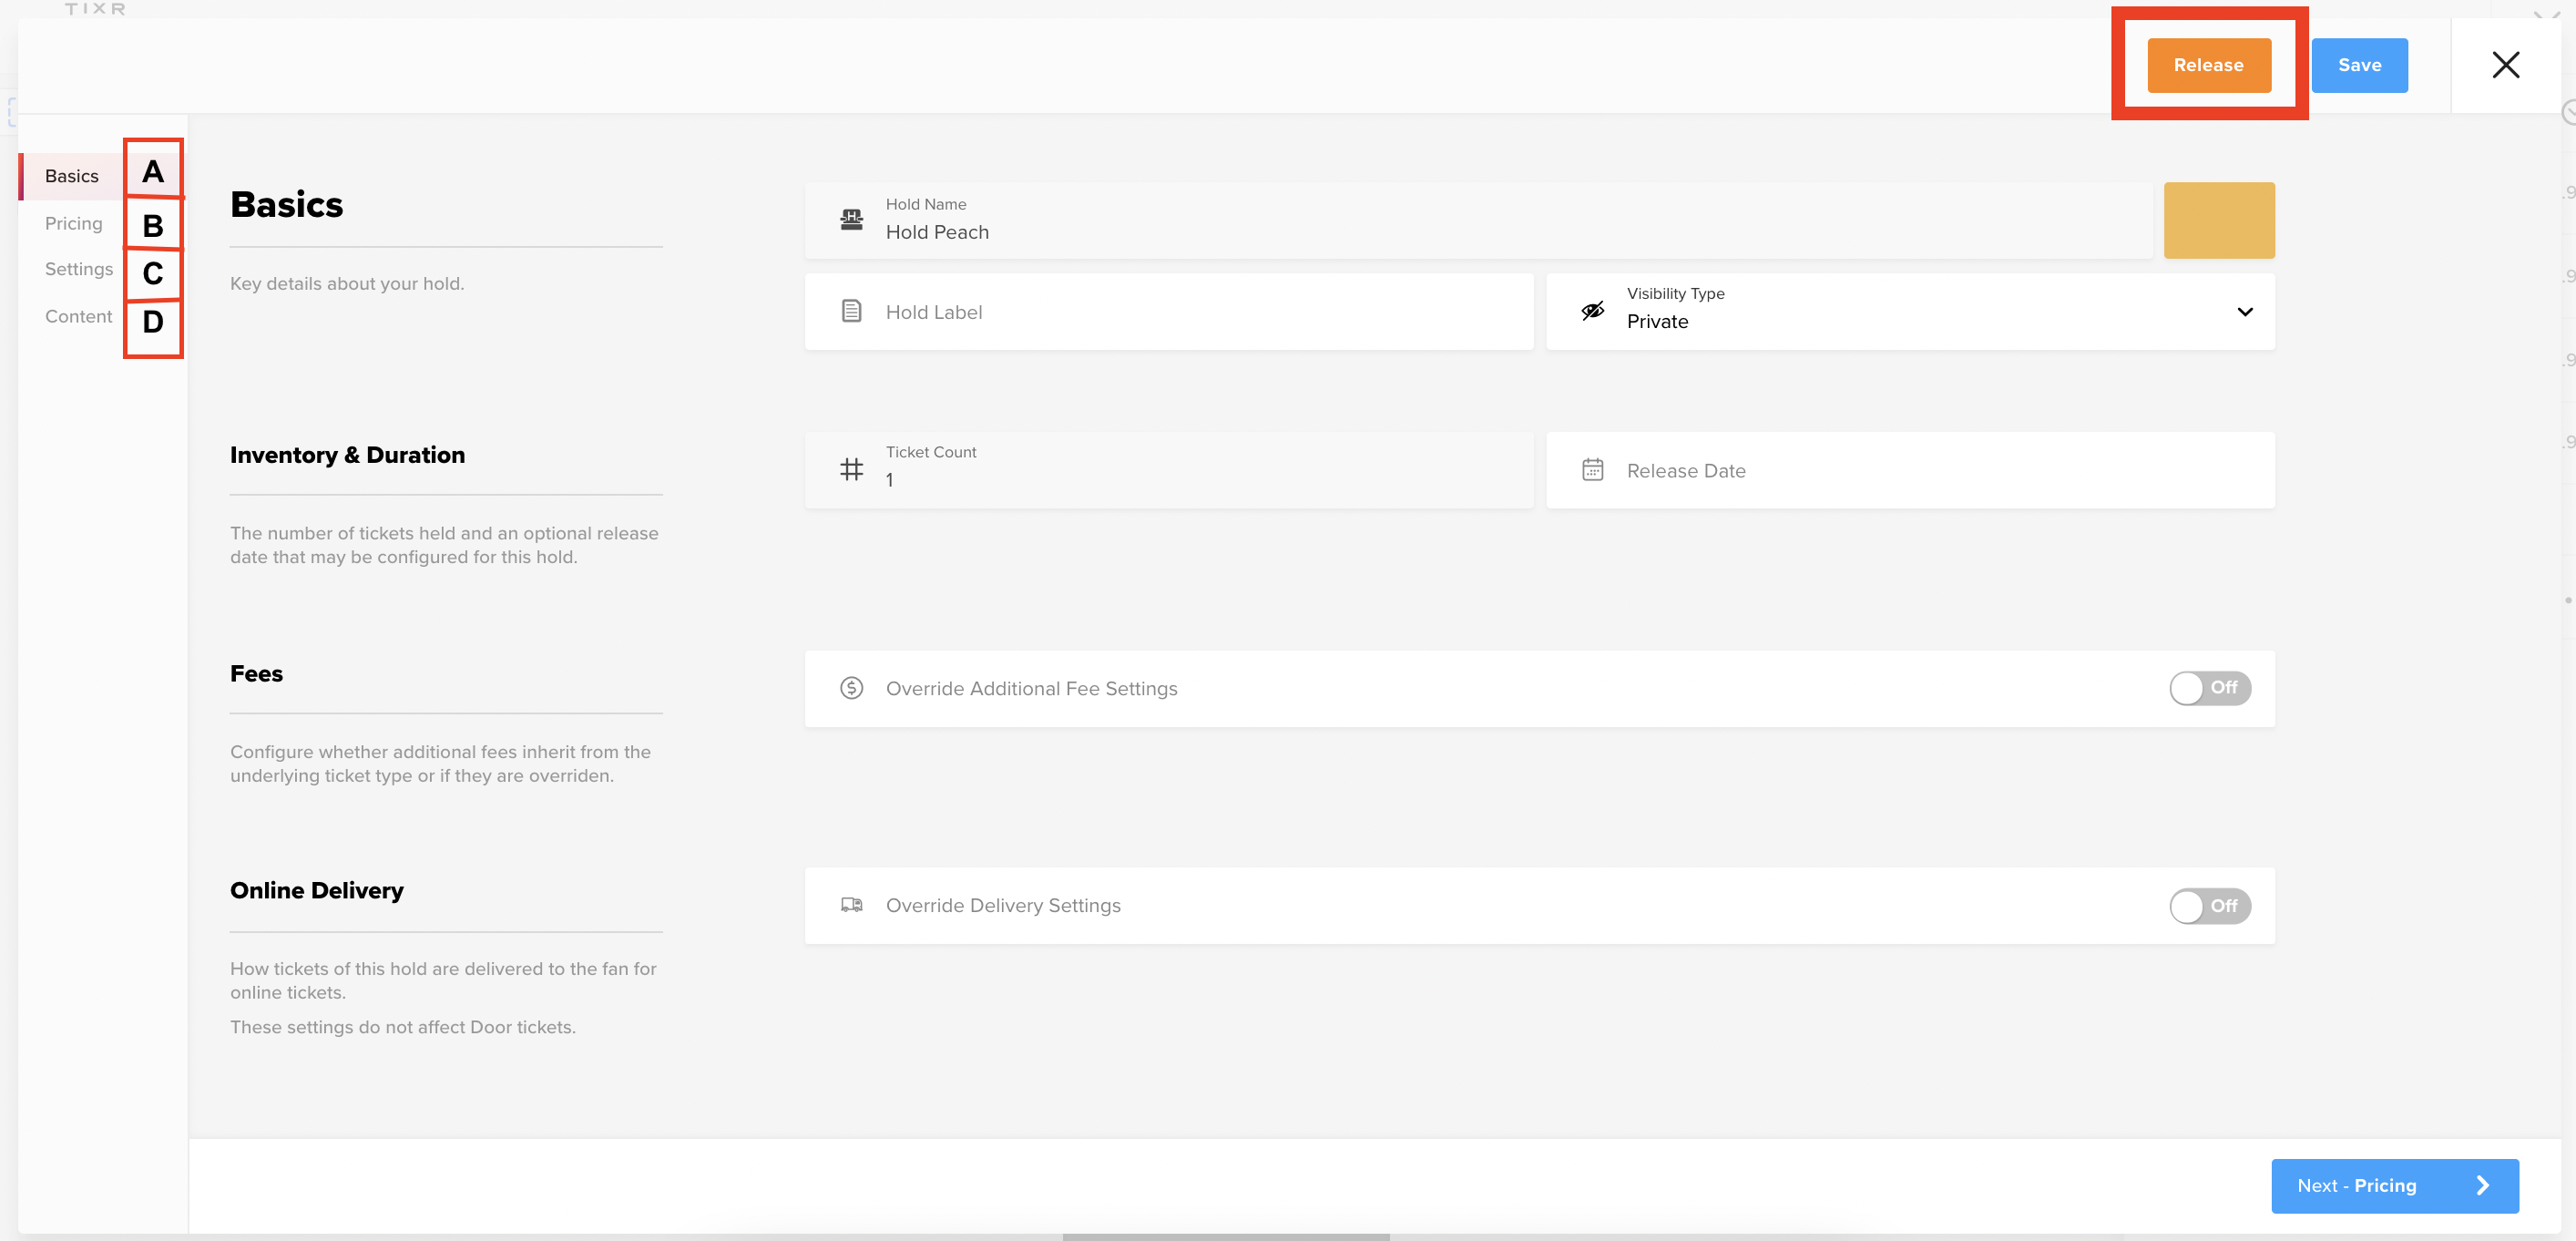Click the document icon beside Hold Label

[x=851, y=311]
